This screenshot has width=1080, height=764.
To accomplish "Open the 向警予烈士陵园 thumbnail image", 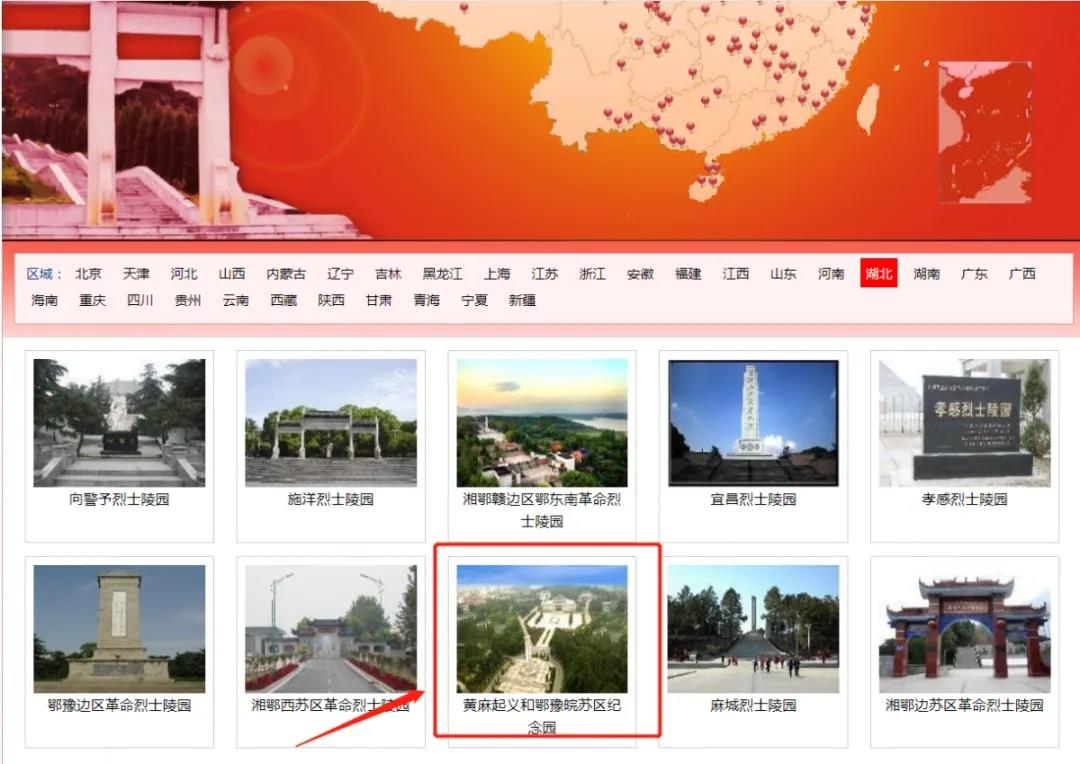I will pyautogui.click(x=119, y=422).
